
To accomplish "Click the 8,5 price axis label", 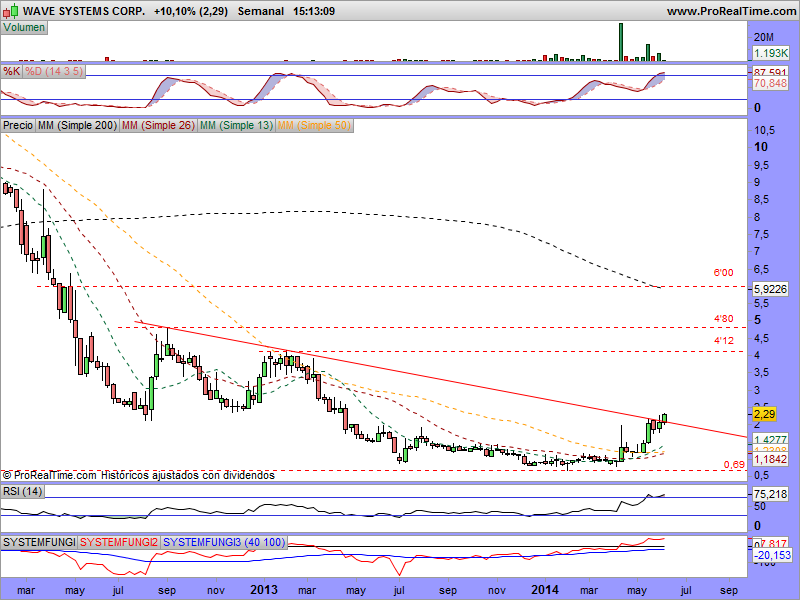I will (x=761, y=199).
